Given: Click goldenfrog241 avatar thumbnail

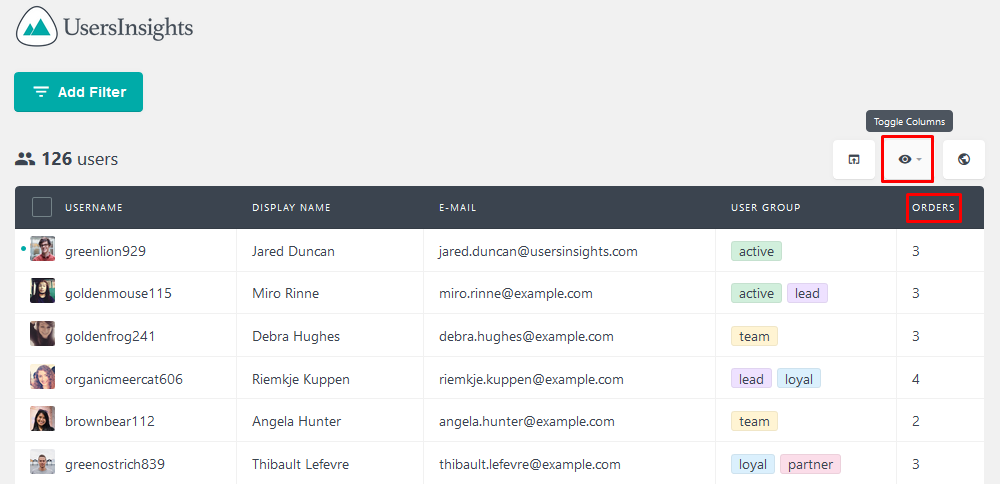Looking at the screenshot, I should (x=42, y=334).
